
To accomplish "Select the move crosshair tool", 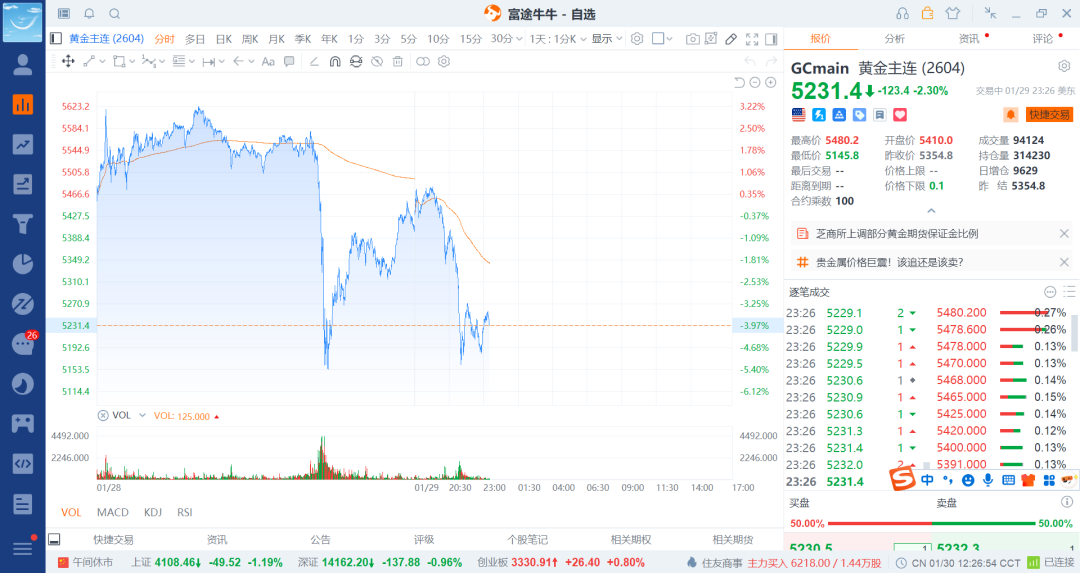I will click(68, 61).
